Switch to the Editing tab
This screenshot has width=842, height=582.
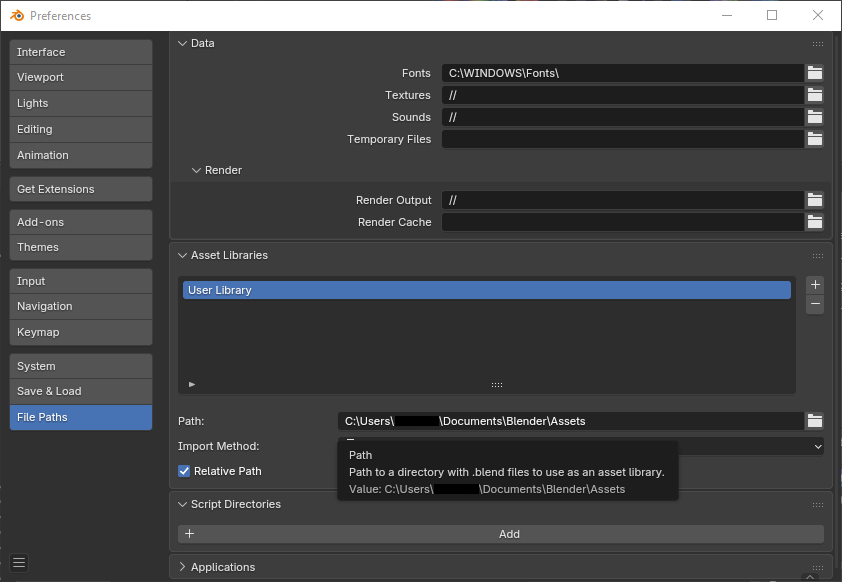tap(81, 129)
